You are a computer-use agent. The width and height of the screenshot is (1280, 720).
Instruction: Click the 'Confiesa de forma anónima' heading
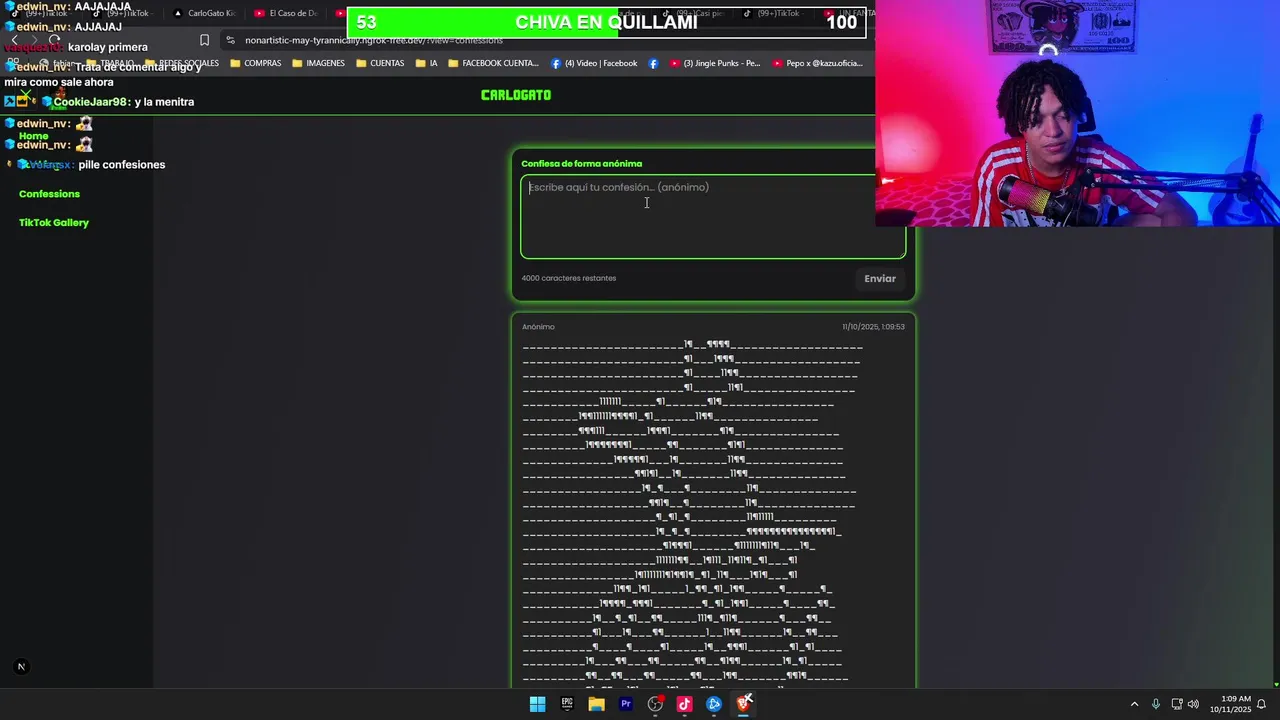[581, 164]
